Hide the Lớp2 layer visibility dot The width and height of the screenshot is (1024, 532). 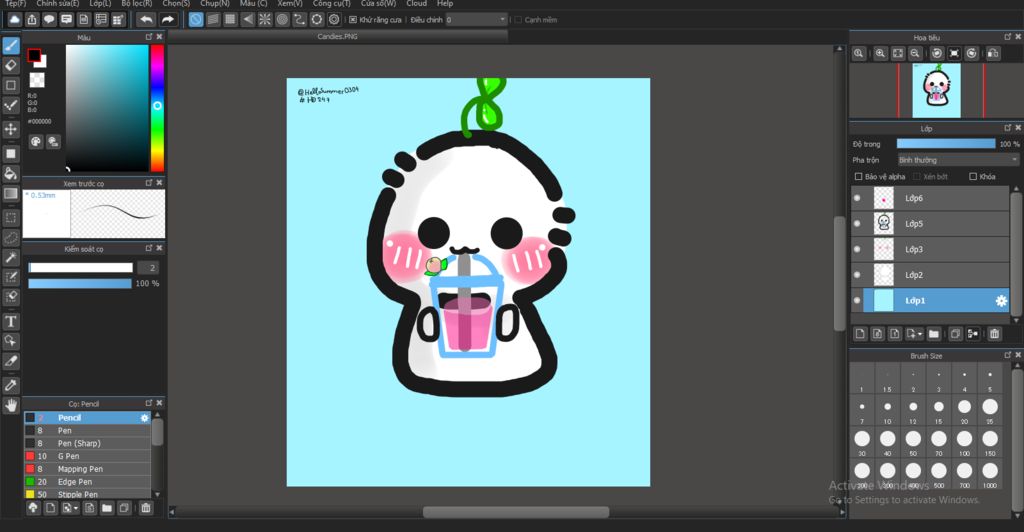(857, 275)
